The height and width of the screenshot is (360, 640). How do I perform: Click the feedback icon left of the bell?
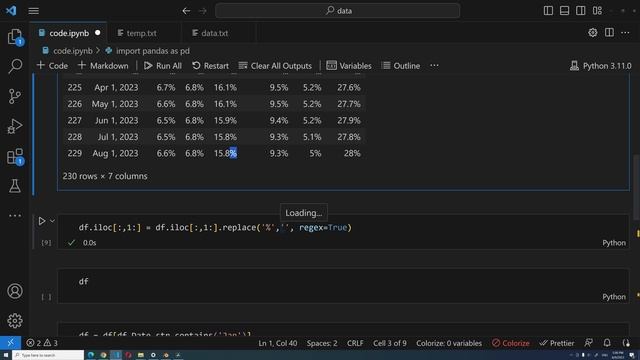pos(589,343)
